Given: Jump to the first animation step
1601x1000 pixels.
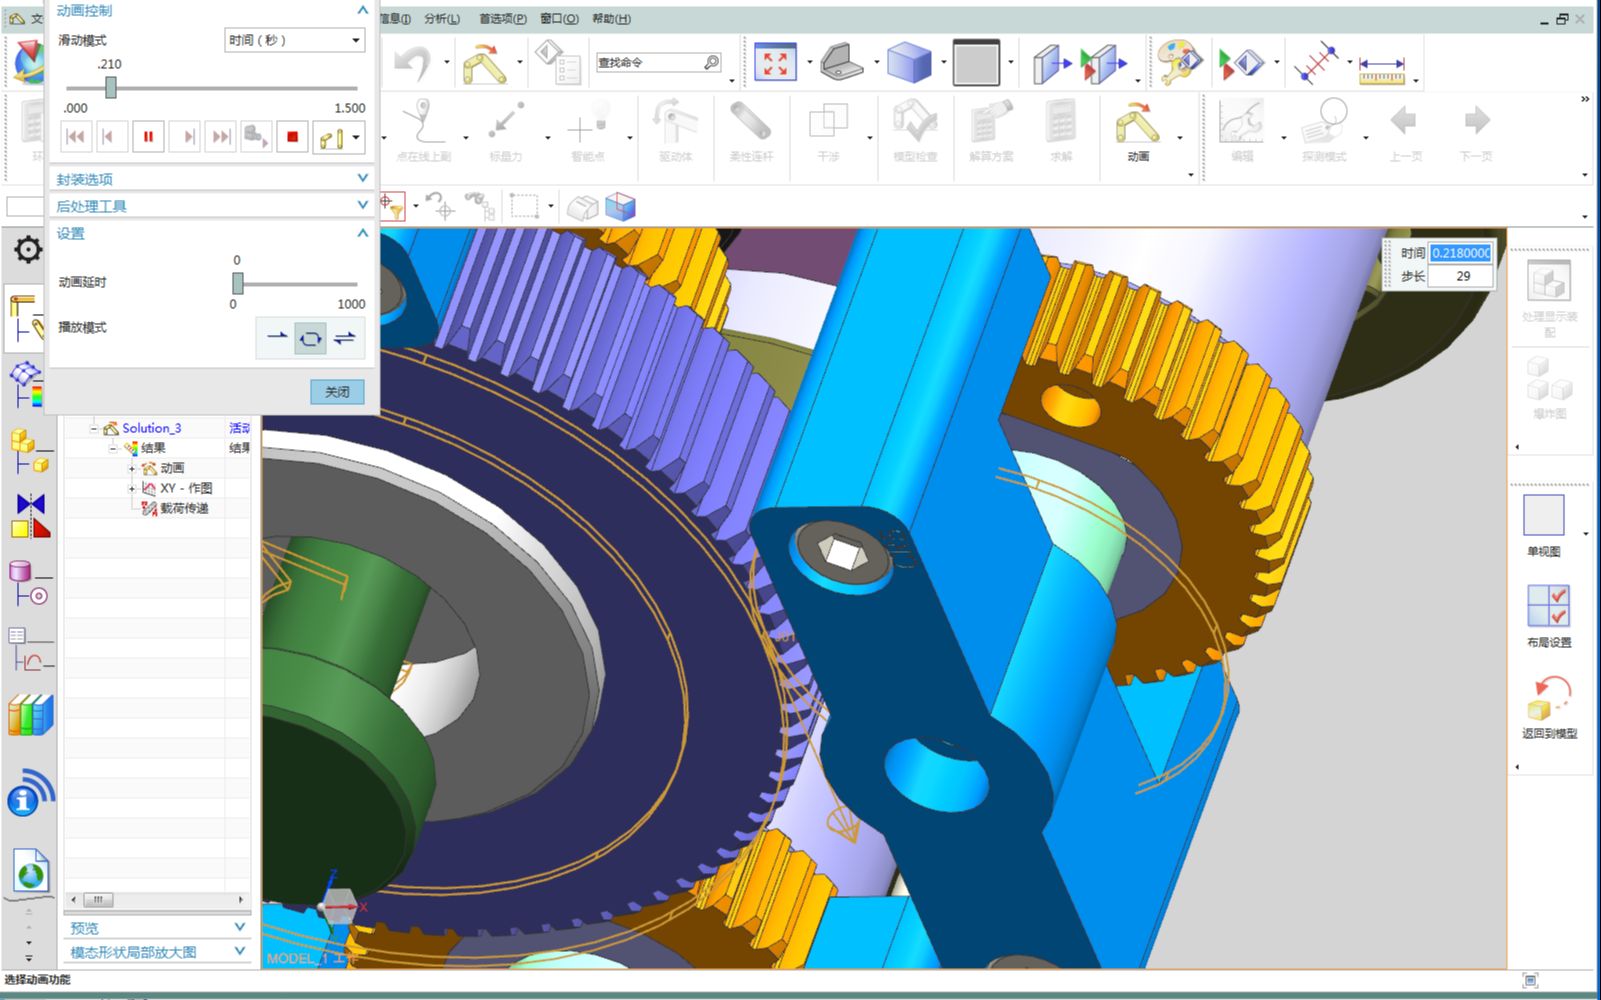Looking at the screenshot, I should tap(75, 137).
